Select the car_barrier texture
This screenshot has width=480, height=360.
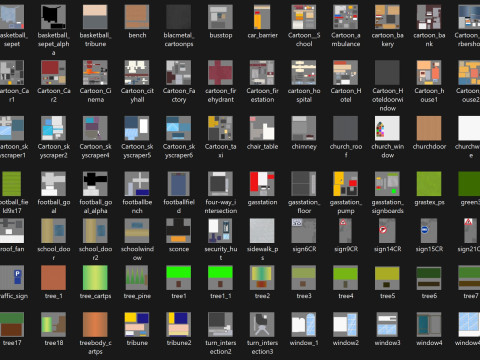click(262, 17)
